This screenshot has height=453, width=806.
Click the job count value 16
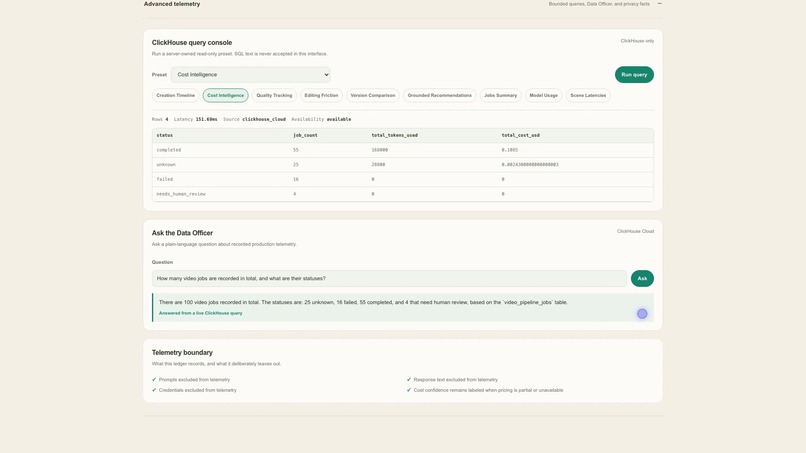point(296,179)
